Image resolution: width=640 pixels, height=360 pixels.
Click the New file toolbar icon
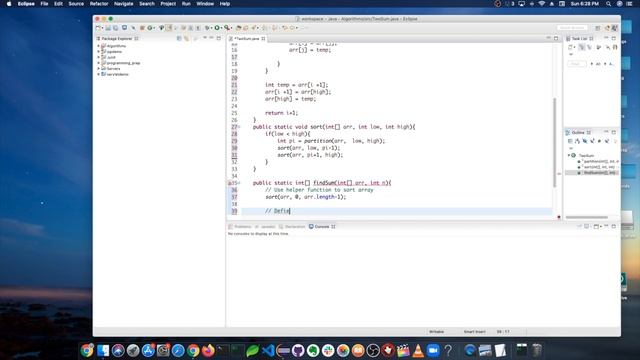tap(98, 28)
